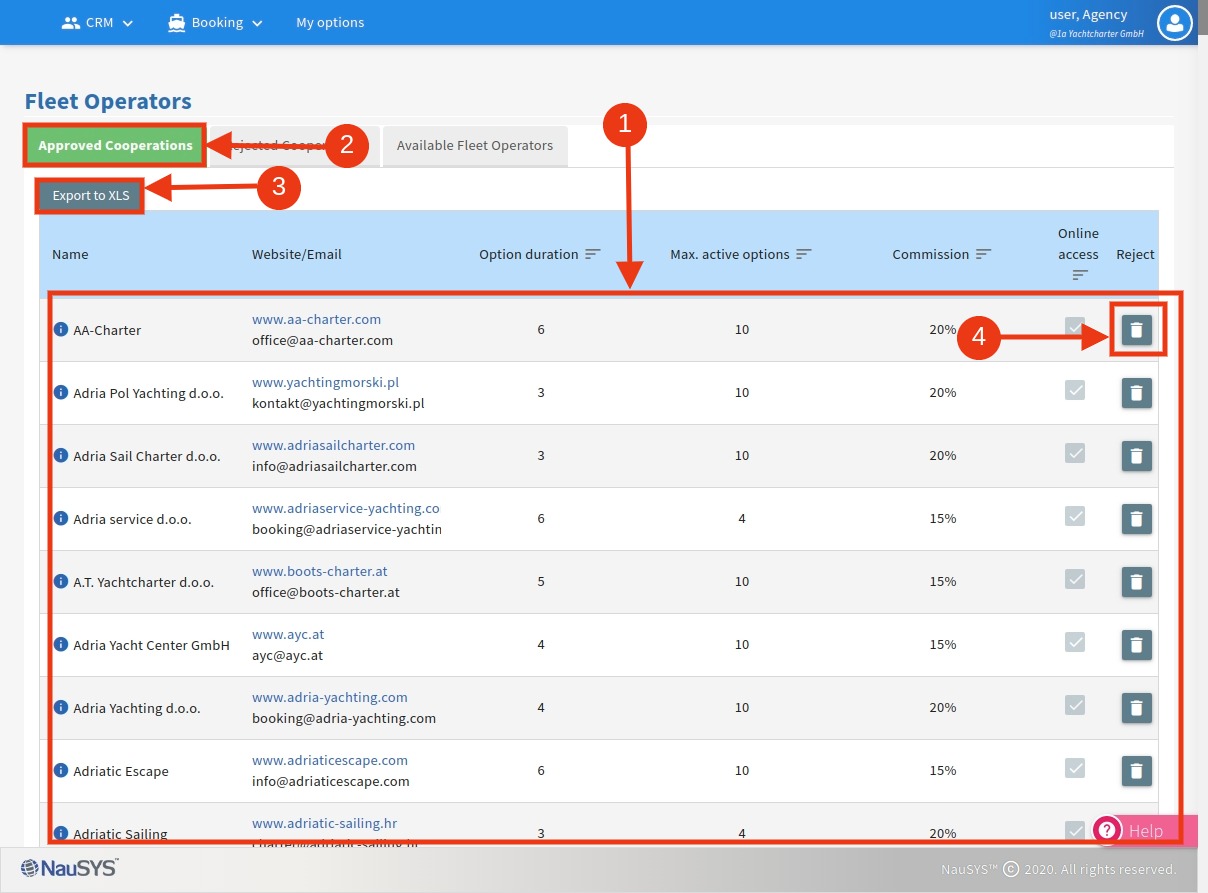Toggle Online access for Adria Yacht Center GmbH

pyautogui.click(x=1075, y=642)
